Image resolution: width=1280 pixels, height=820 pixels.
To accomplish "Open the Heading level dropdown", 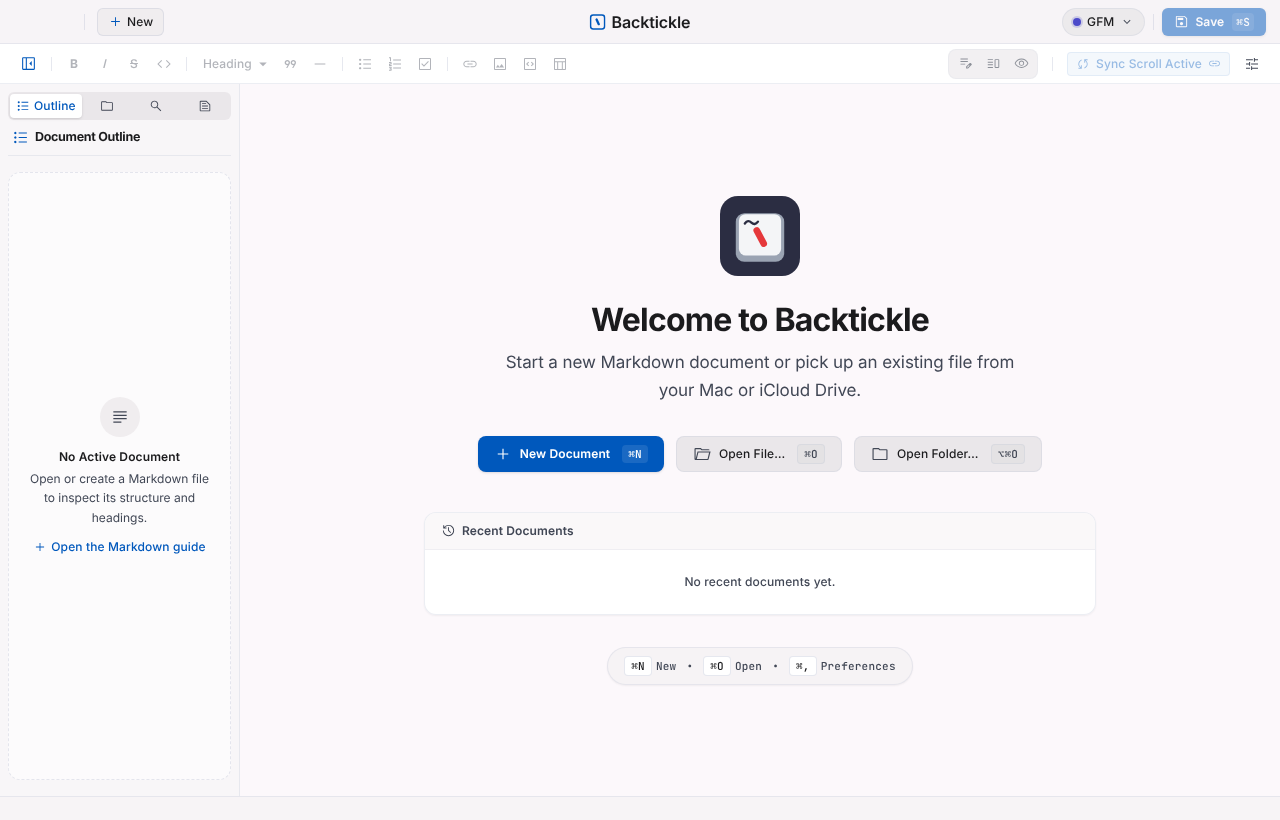I will pyautogui.click(x=235, y=64).
